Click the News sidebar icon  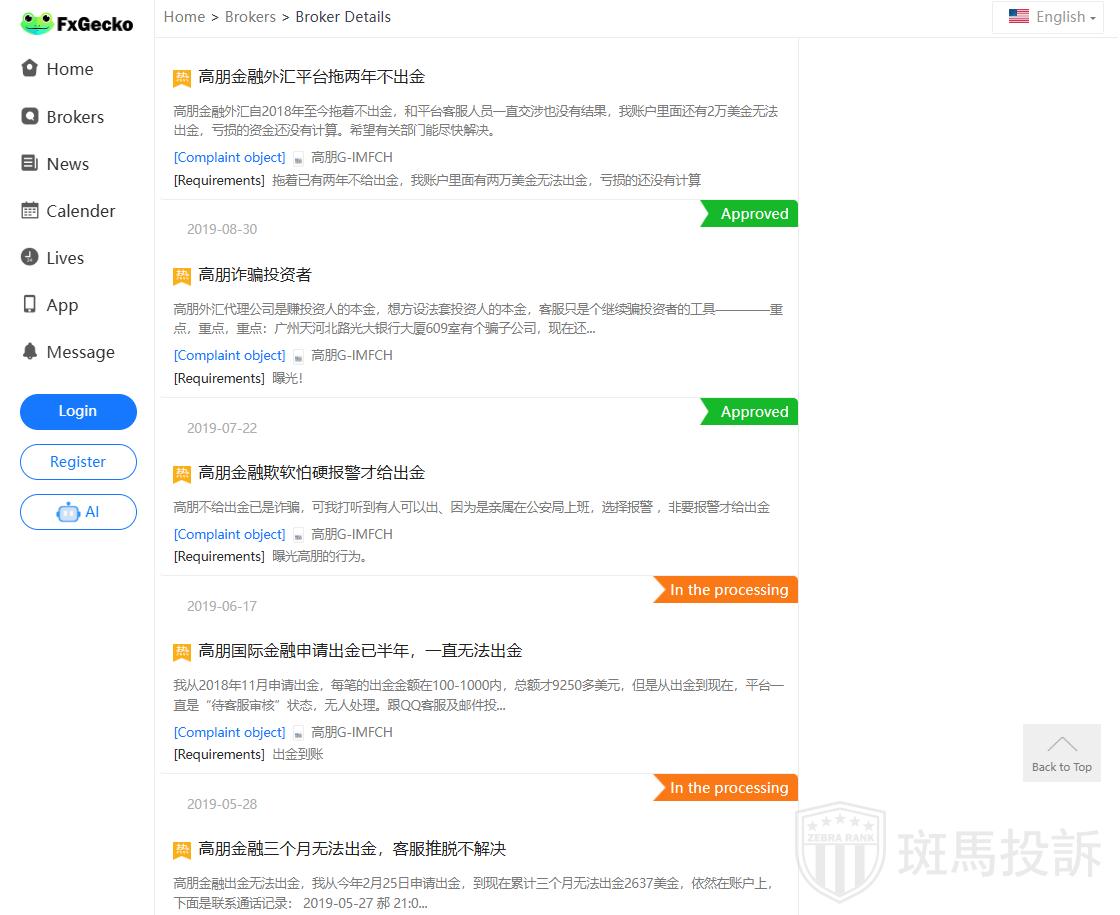pos(30,163)
